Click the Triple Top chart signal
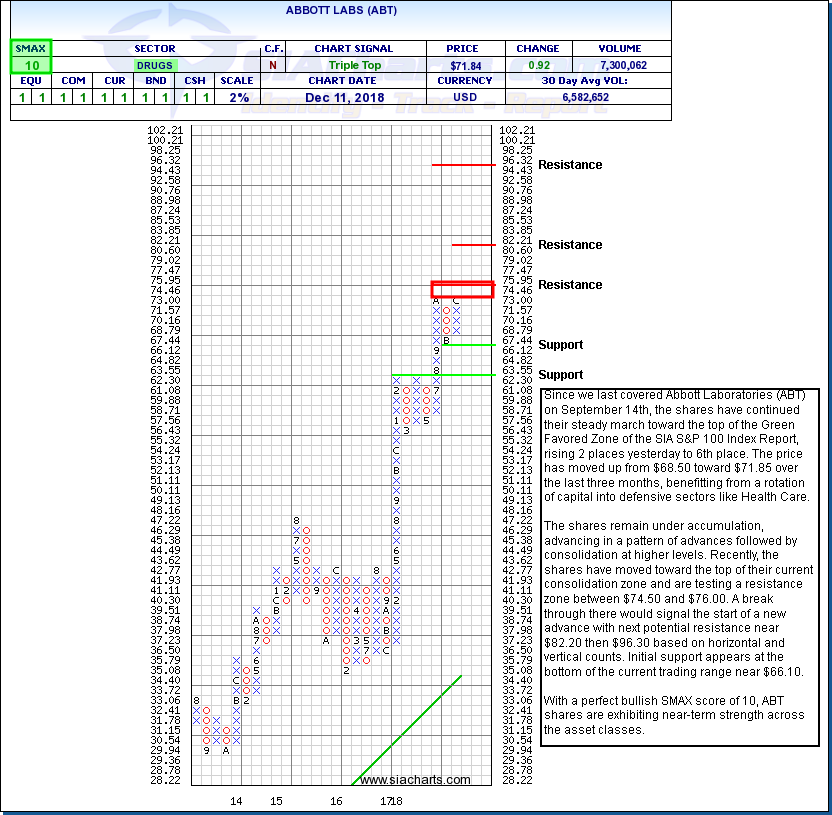 coord(353,65)
